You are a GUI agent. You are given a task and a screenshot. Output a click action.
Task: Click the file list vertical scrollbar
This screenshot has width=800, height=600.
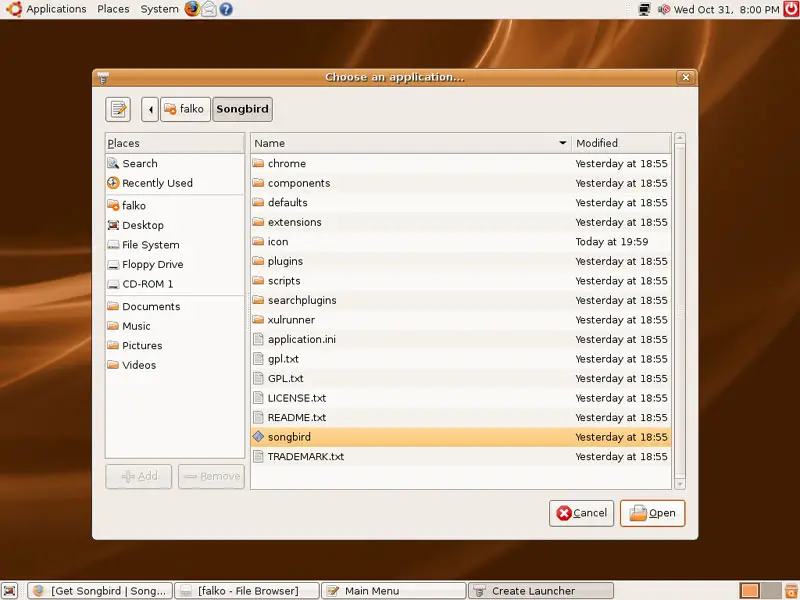tap(680, 311)
